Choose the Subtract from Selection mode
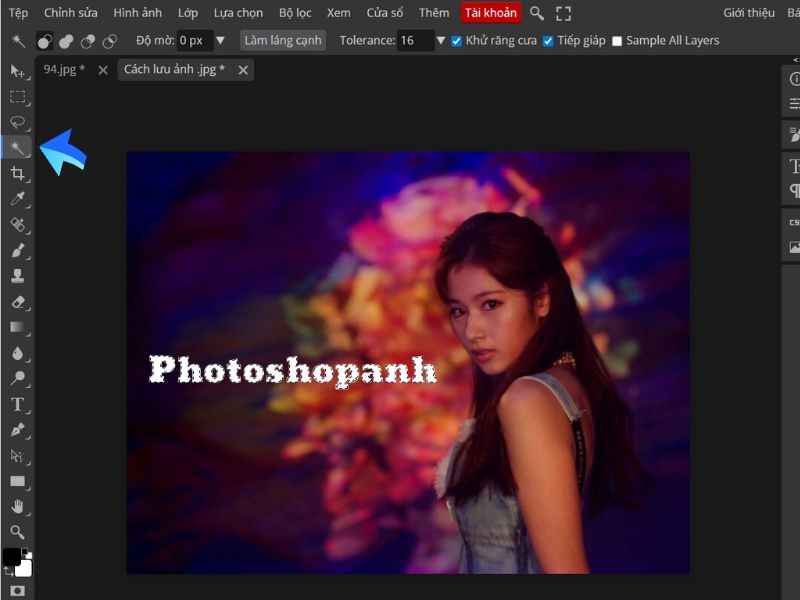 coord(88,41)
